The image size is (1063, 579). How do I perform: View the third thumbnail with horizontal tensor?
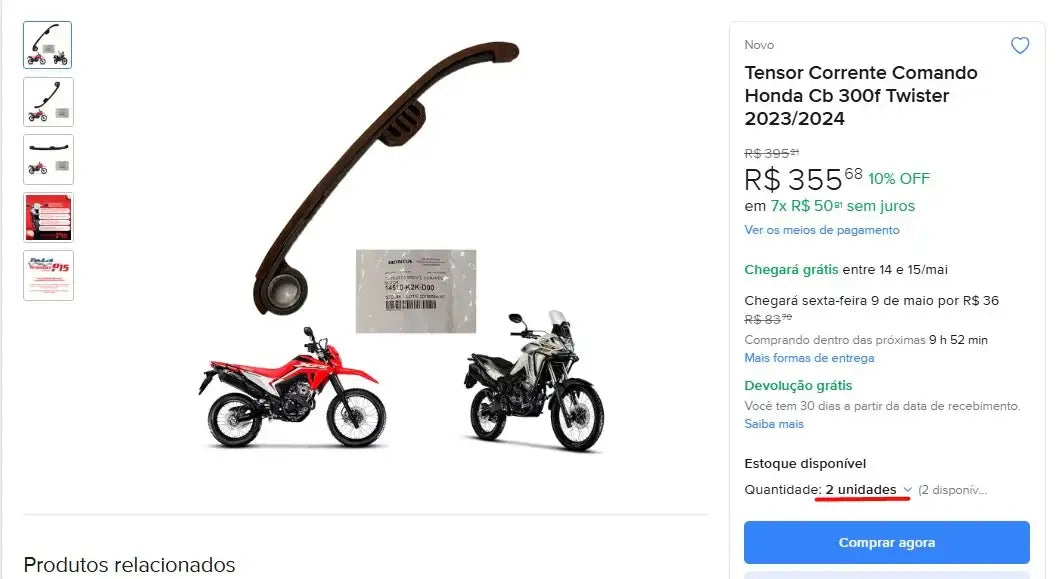tap(48, 159)
